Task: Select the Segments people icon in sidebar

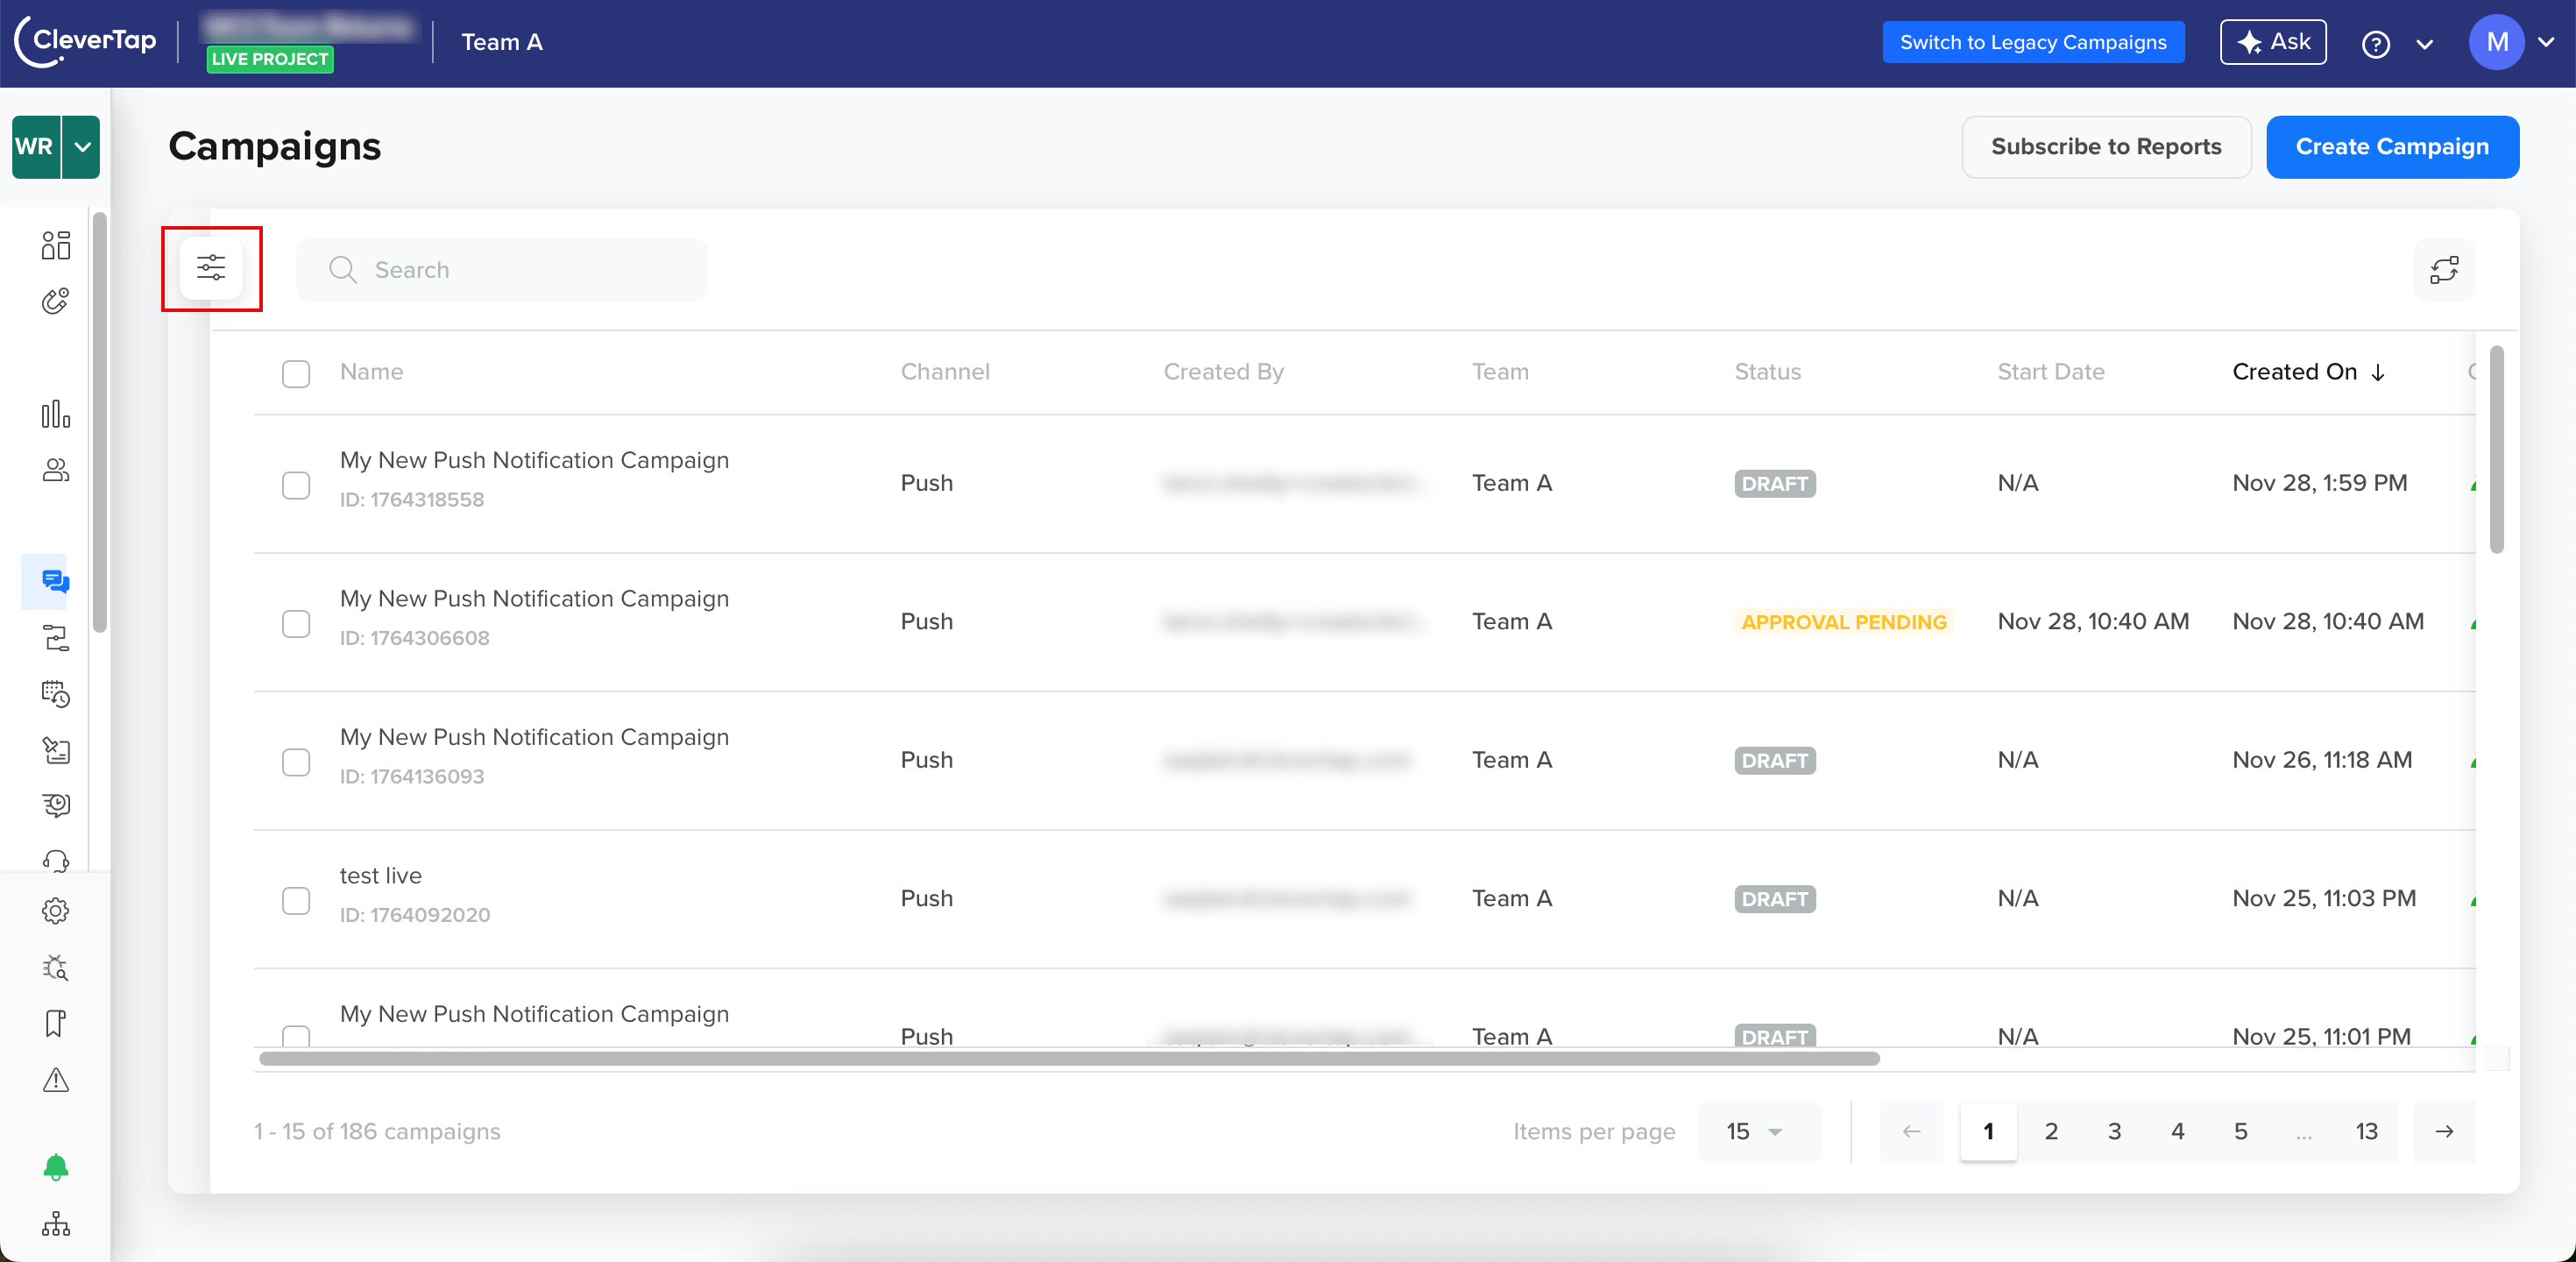Action: click(x=56, y=470)
